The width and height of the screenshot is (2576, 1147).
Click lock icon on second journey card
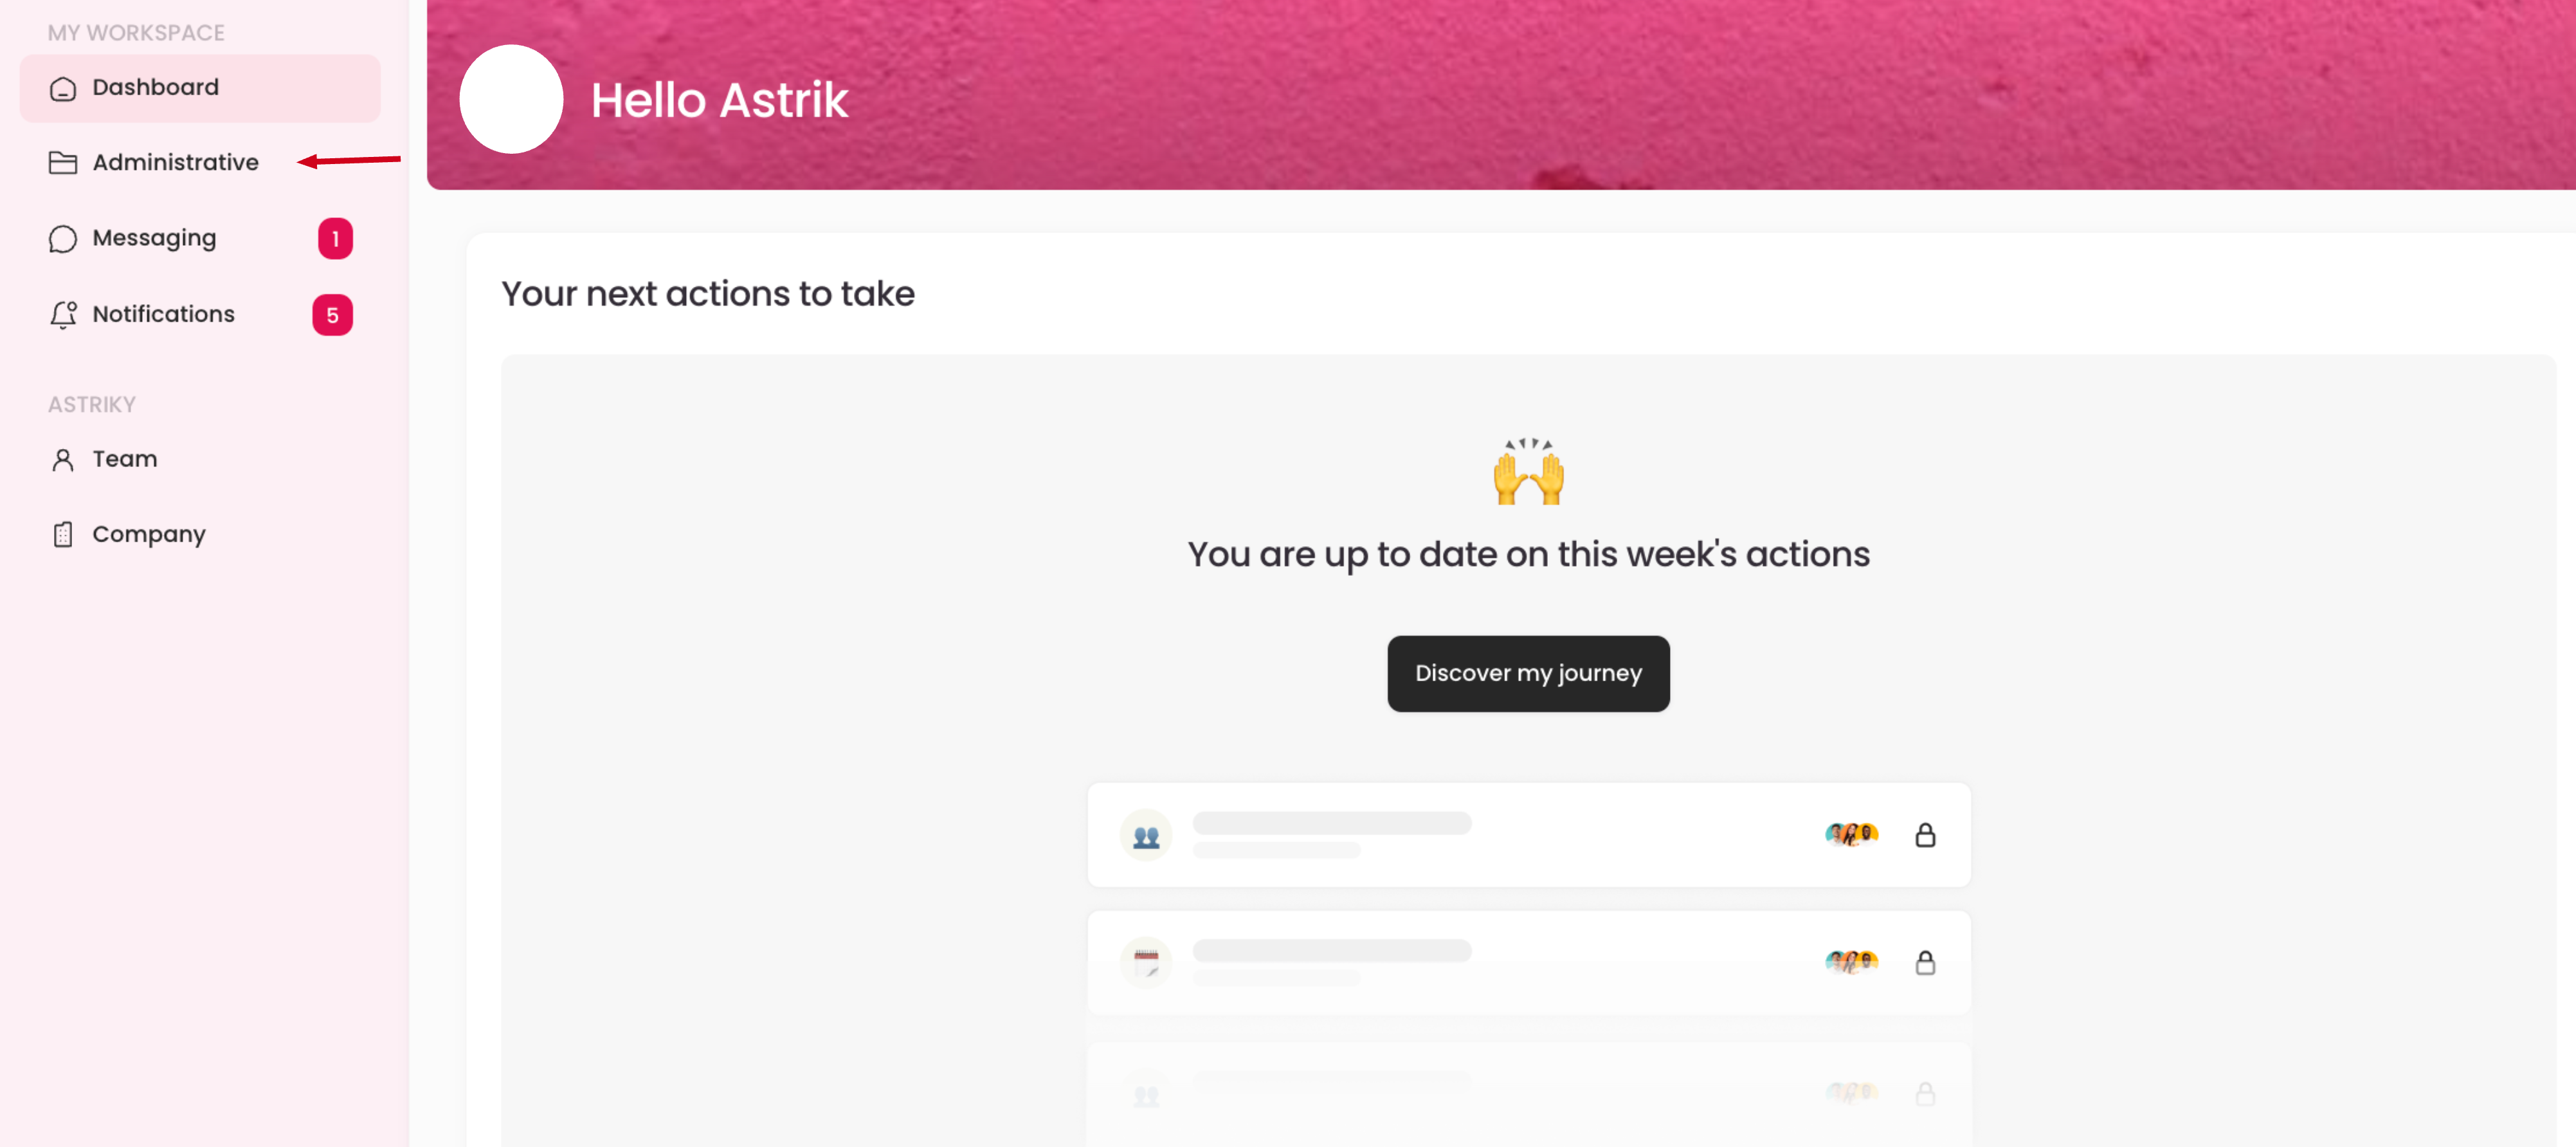[1924, 963]
